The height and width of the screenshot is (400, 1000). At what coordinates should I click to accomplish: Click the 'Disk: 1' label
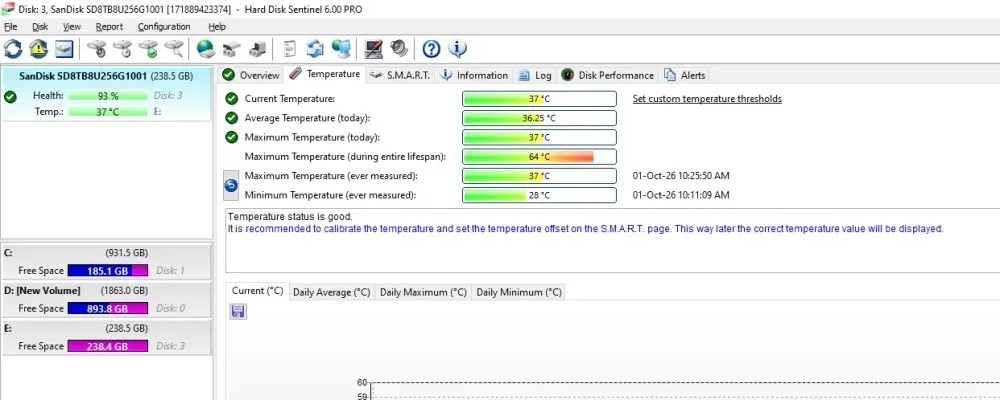(171, 270)
